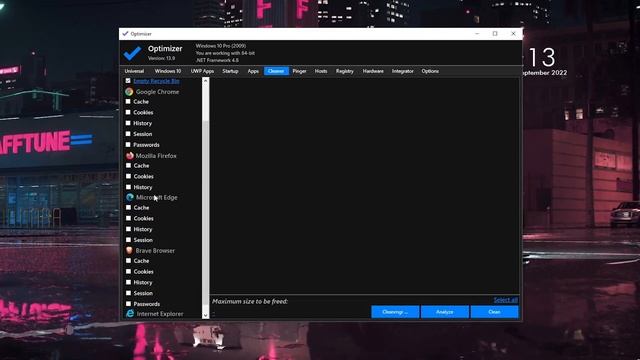Image resolution: width=640 pixels, height=360 pixels.
Task: Tick History under Google Chrome
Action: point(128,123)
